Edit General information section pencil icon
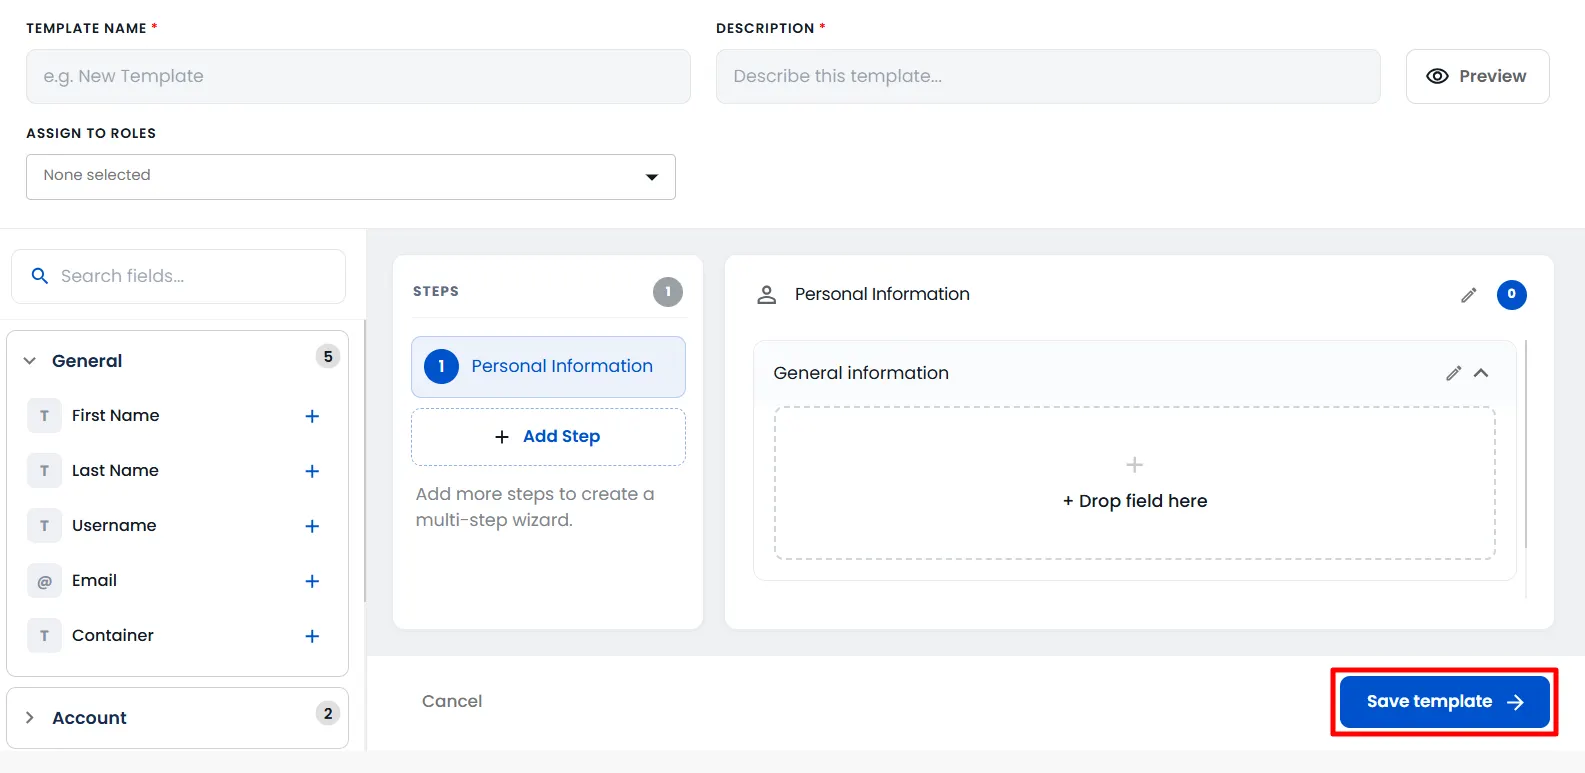Screen dimensions: 1585x773 (x=1453, y=373)
